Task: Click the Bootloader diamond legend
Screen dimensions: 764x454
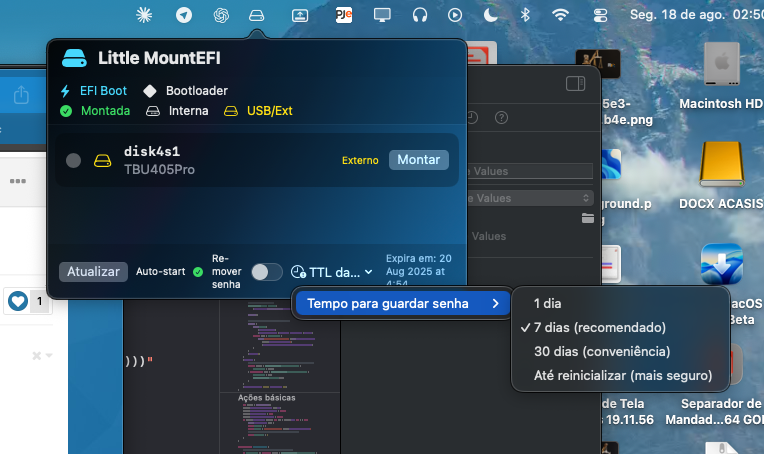Action: (185, 91)
